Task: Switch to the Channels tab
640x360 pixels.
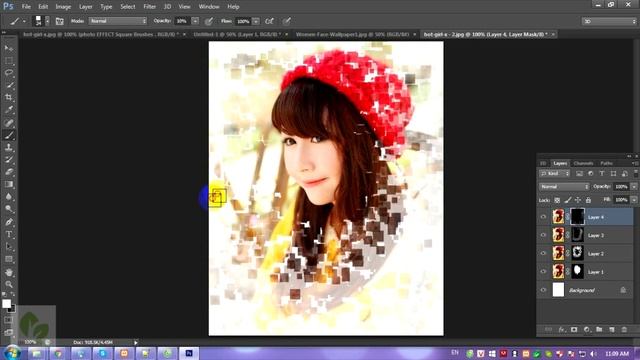Action: (583, 163)
